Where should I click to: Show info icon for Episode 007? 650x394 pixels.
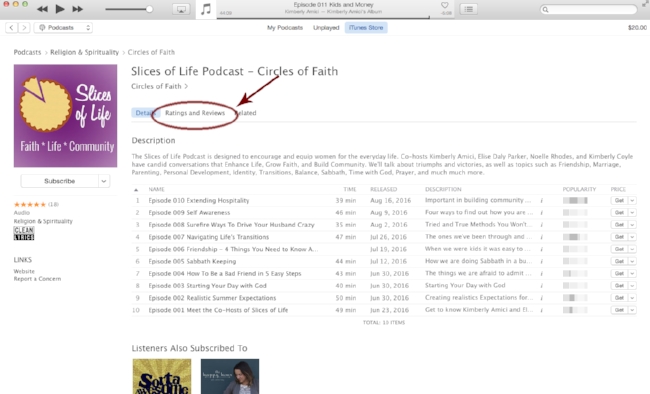pos(541,237)
